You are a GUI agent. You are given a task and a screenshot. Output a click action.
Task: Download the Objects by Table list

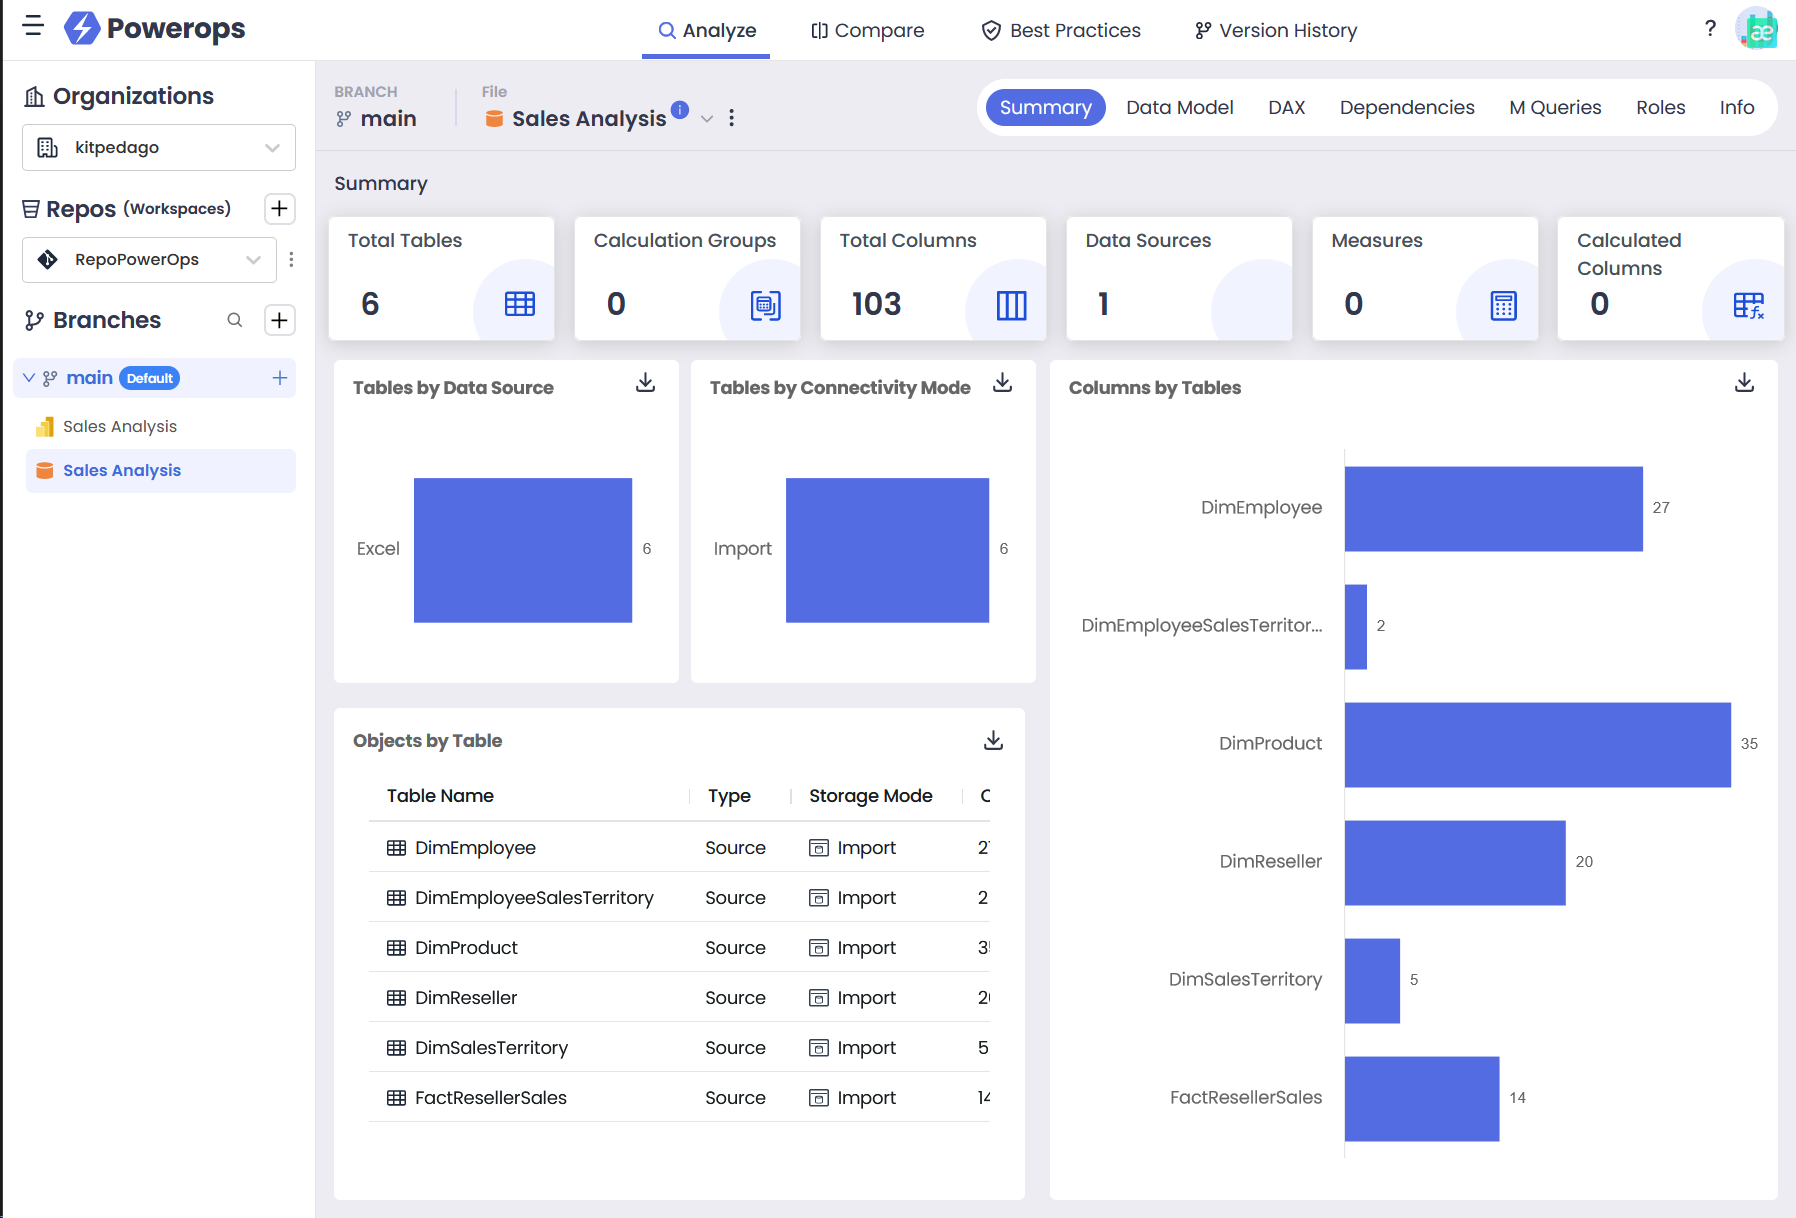pyautogui.click(x=993, y=741)
